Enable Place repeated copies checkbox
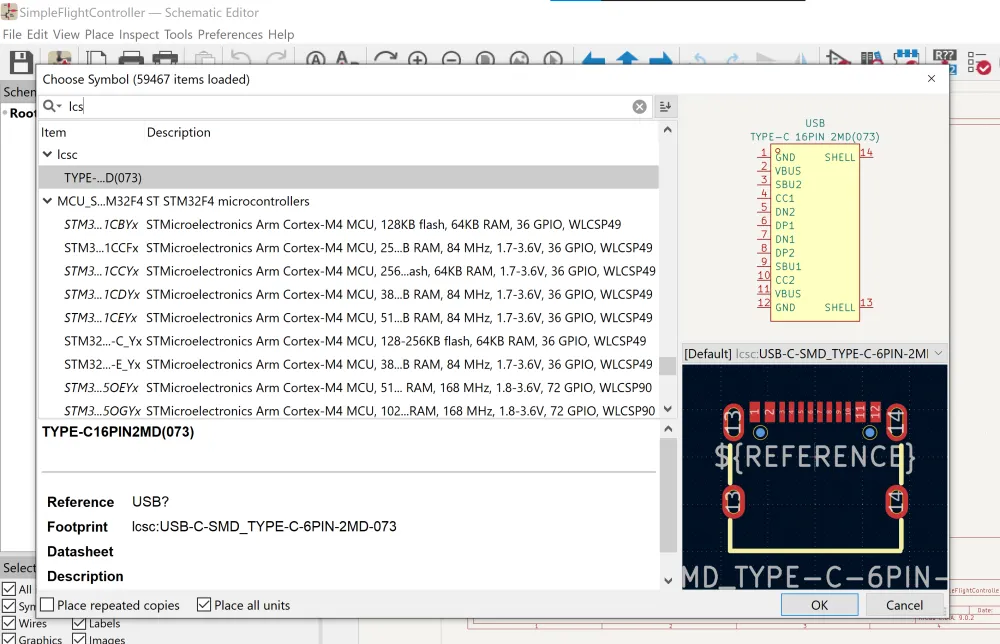1000x644 pixels. [47, 605]
